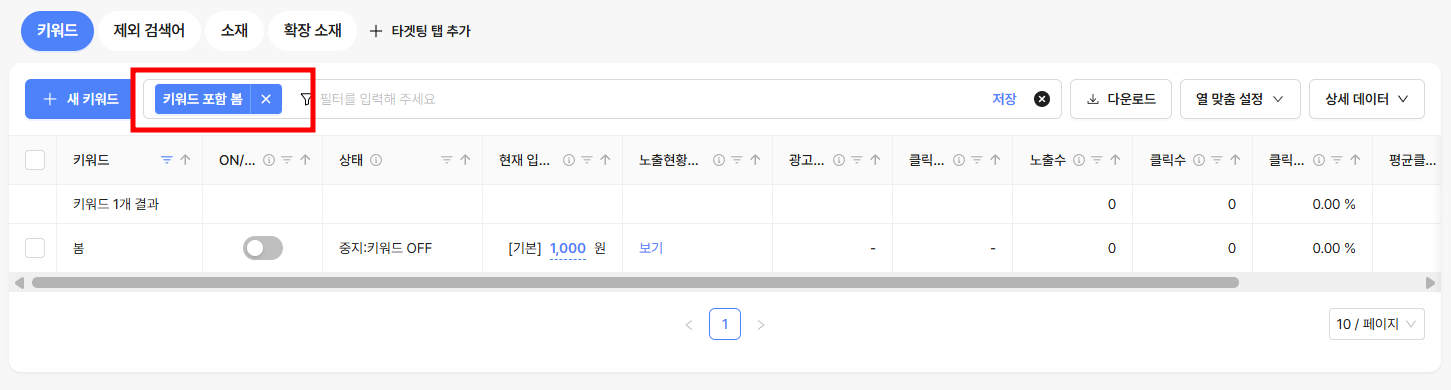Open the 제외 검색어 tab
1451x390 pixels.
click(149, 31)
